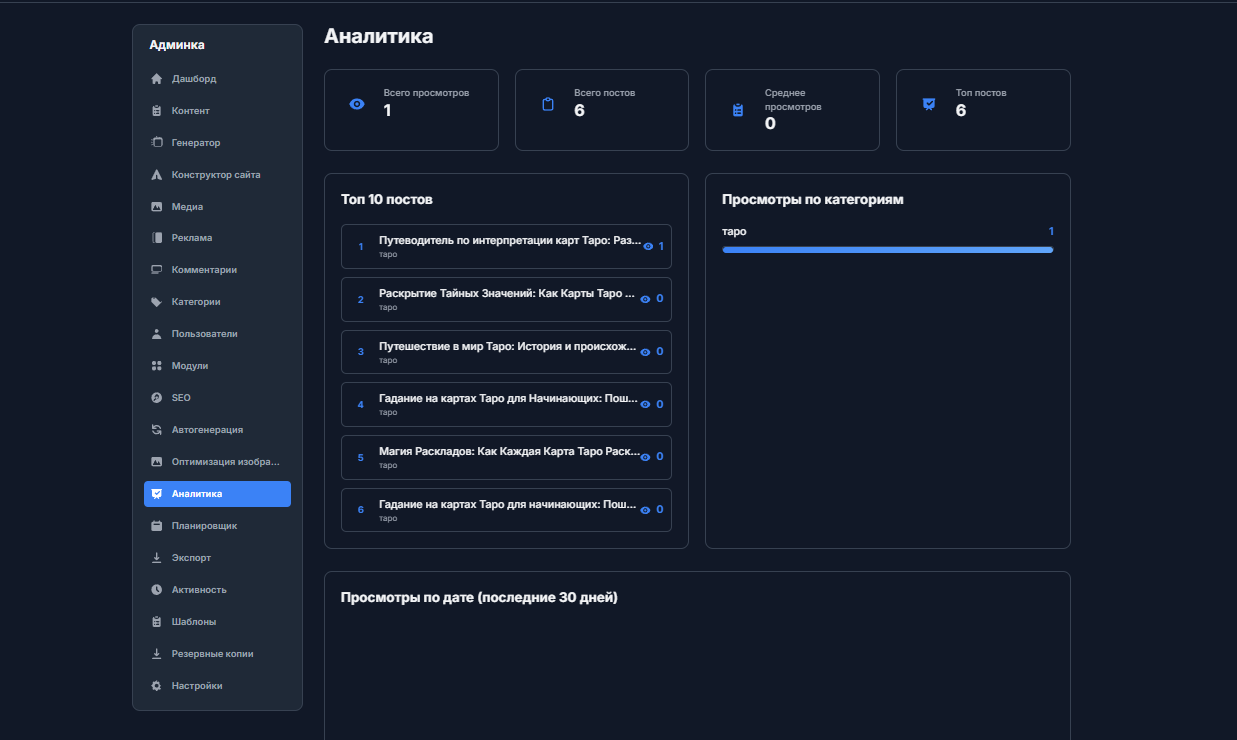Click the eye icon on post number 1
The width and height of the screenshot is (1237, 740).
(x=648, y=246)
